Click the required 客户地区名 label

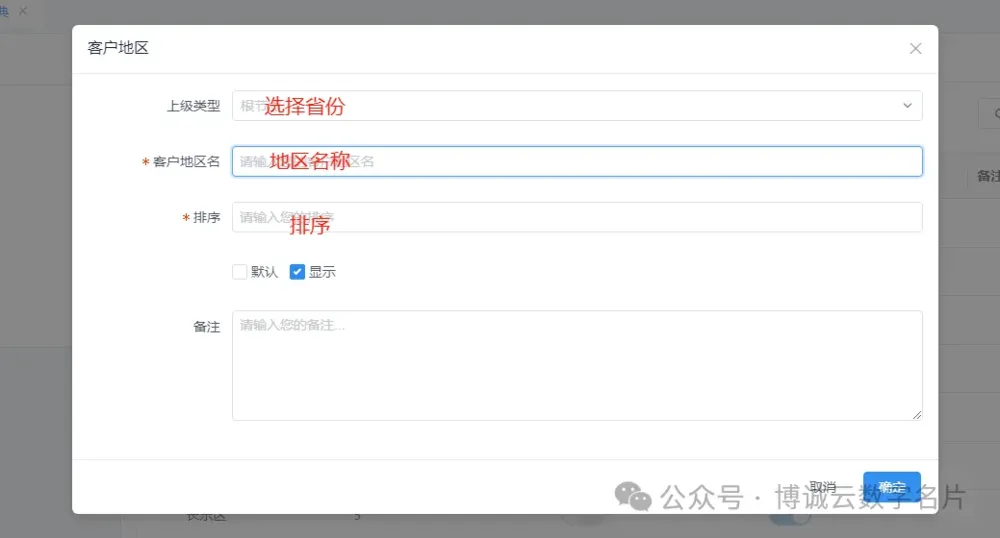point(186,162)
